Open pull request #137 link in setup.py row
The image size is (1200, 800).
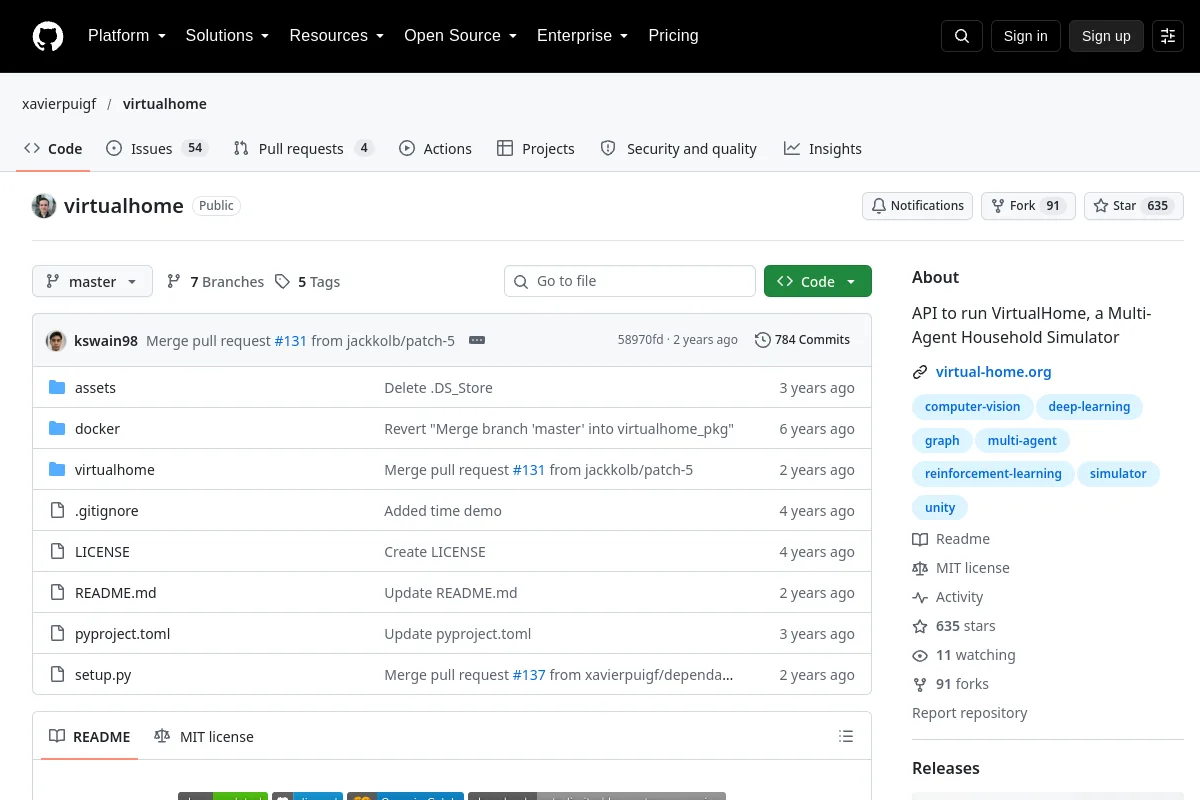click(x=529, y=675)
